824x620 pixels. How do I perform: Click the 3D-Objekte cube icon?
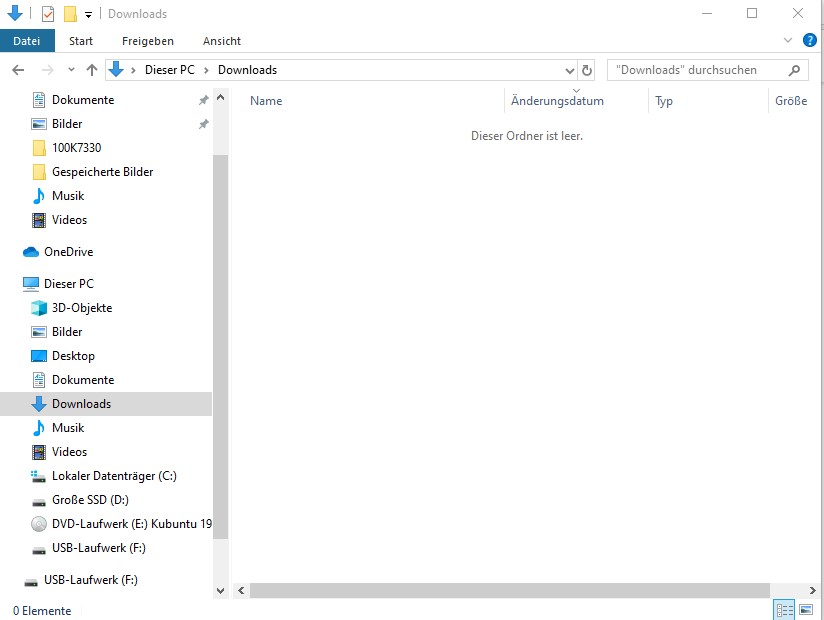coord(39,308)
